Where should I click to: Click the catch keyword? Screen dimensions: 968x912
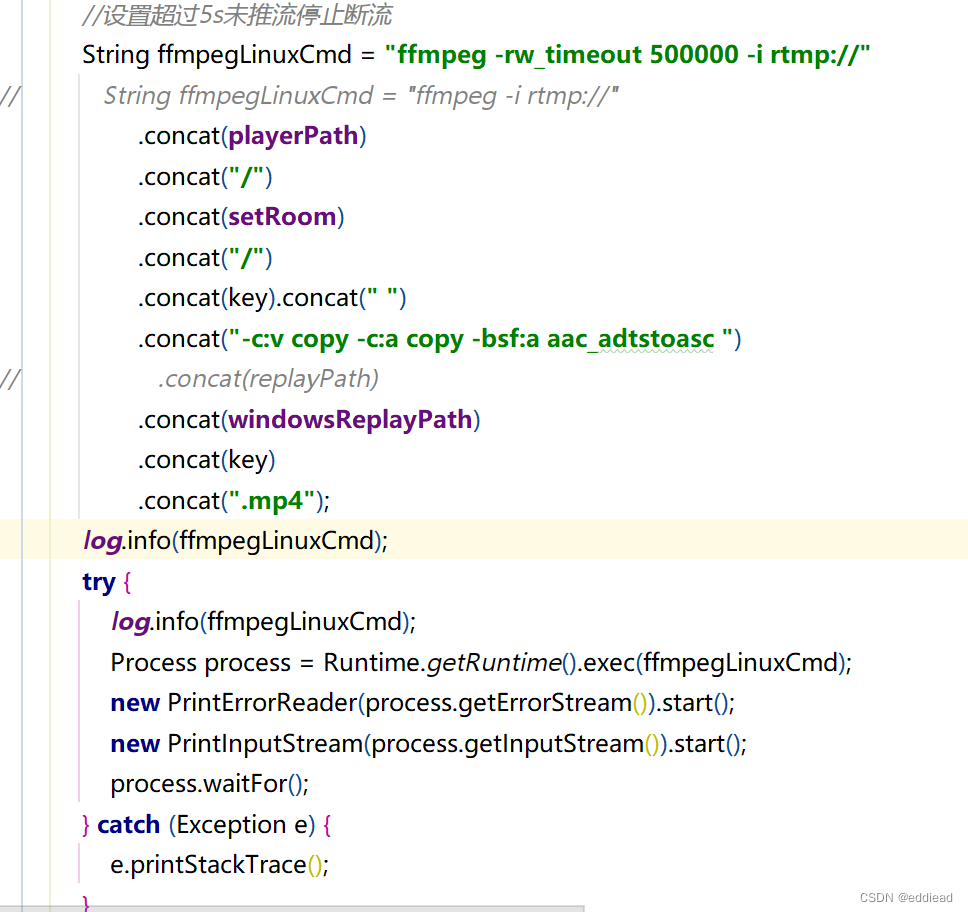(128, 825)
